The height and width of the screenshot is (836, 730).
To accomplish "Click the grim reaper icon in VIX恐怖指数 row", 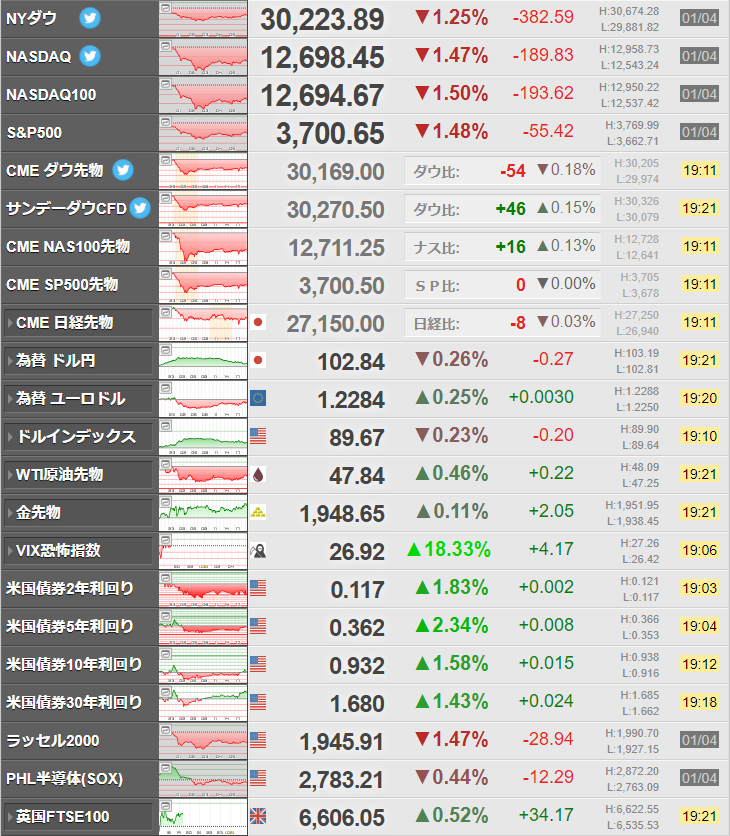I will 258,550.
